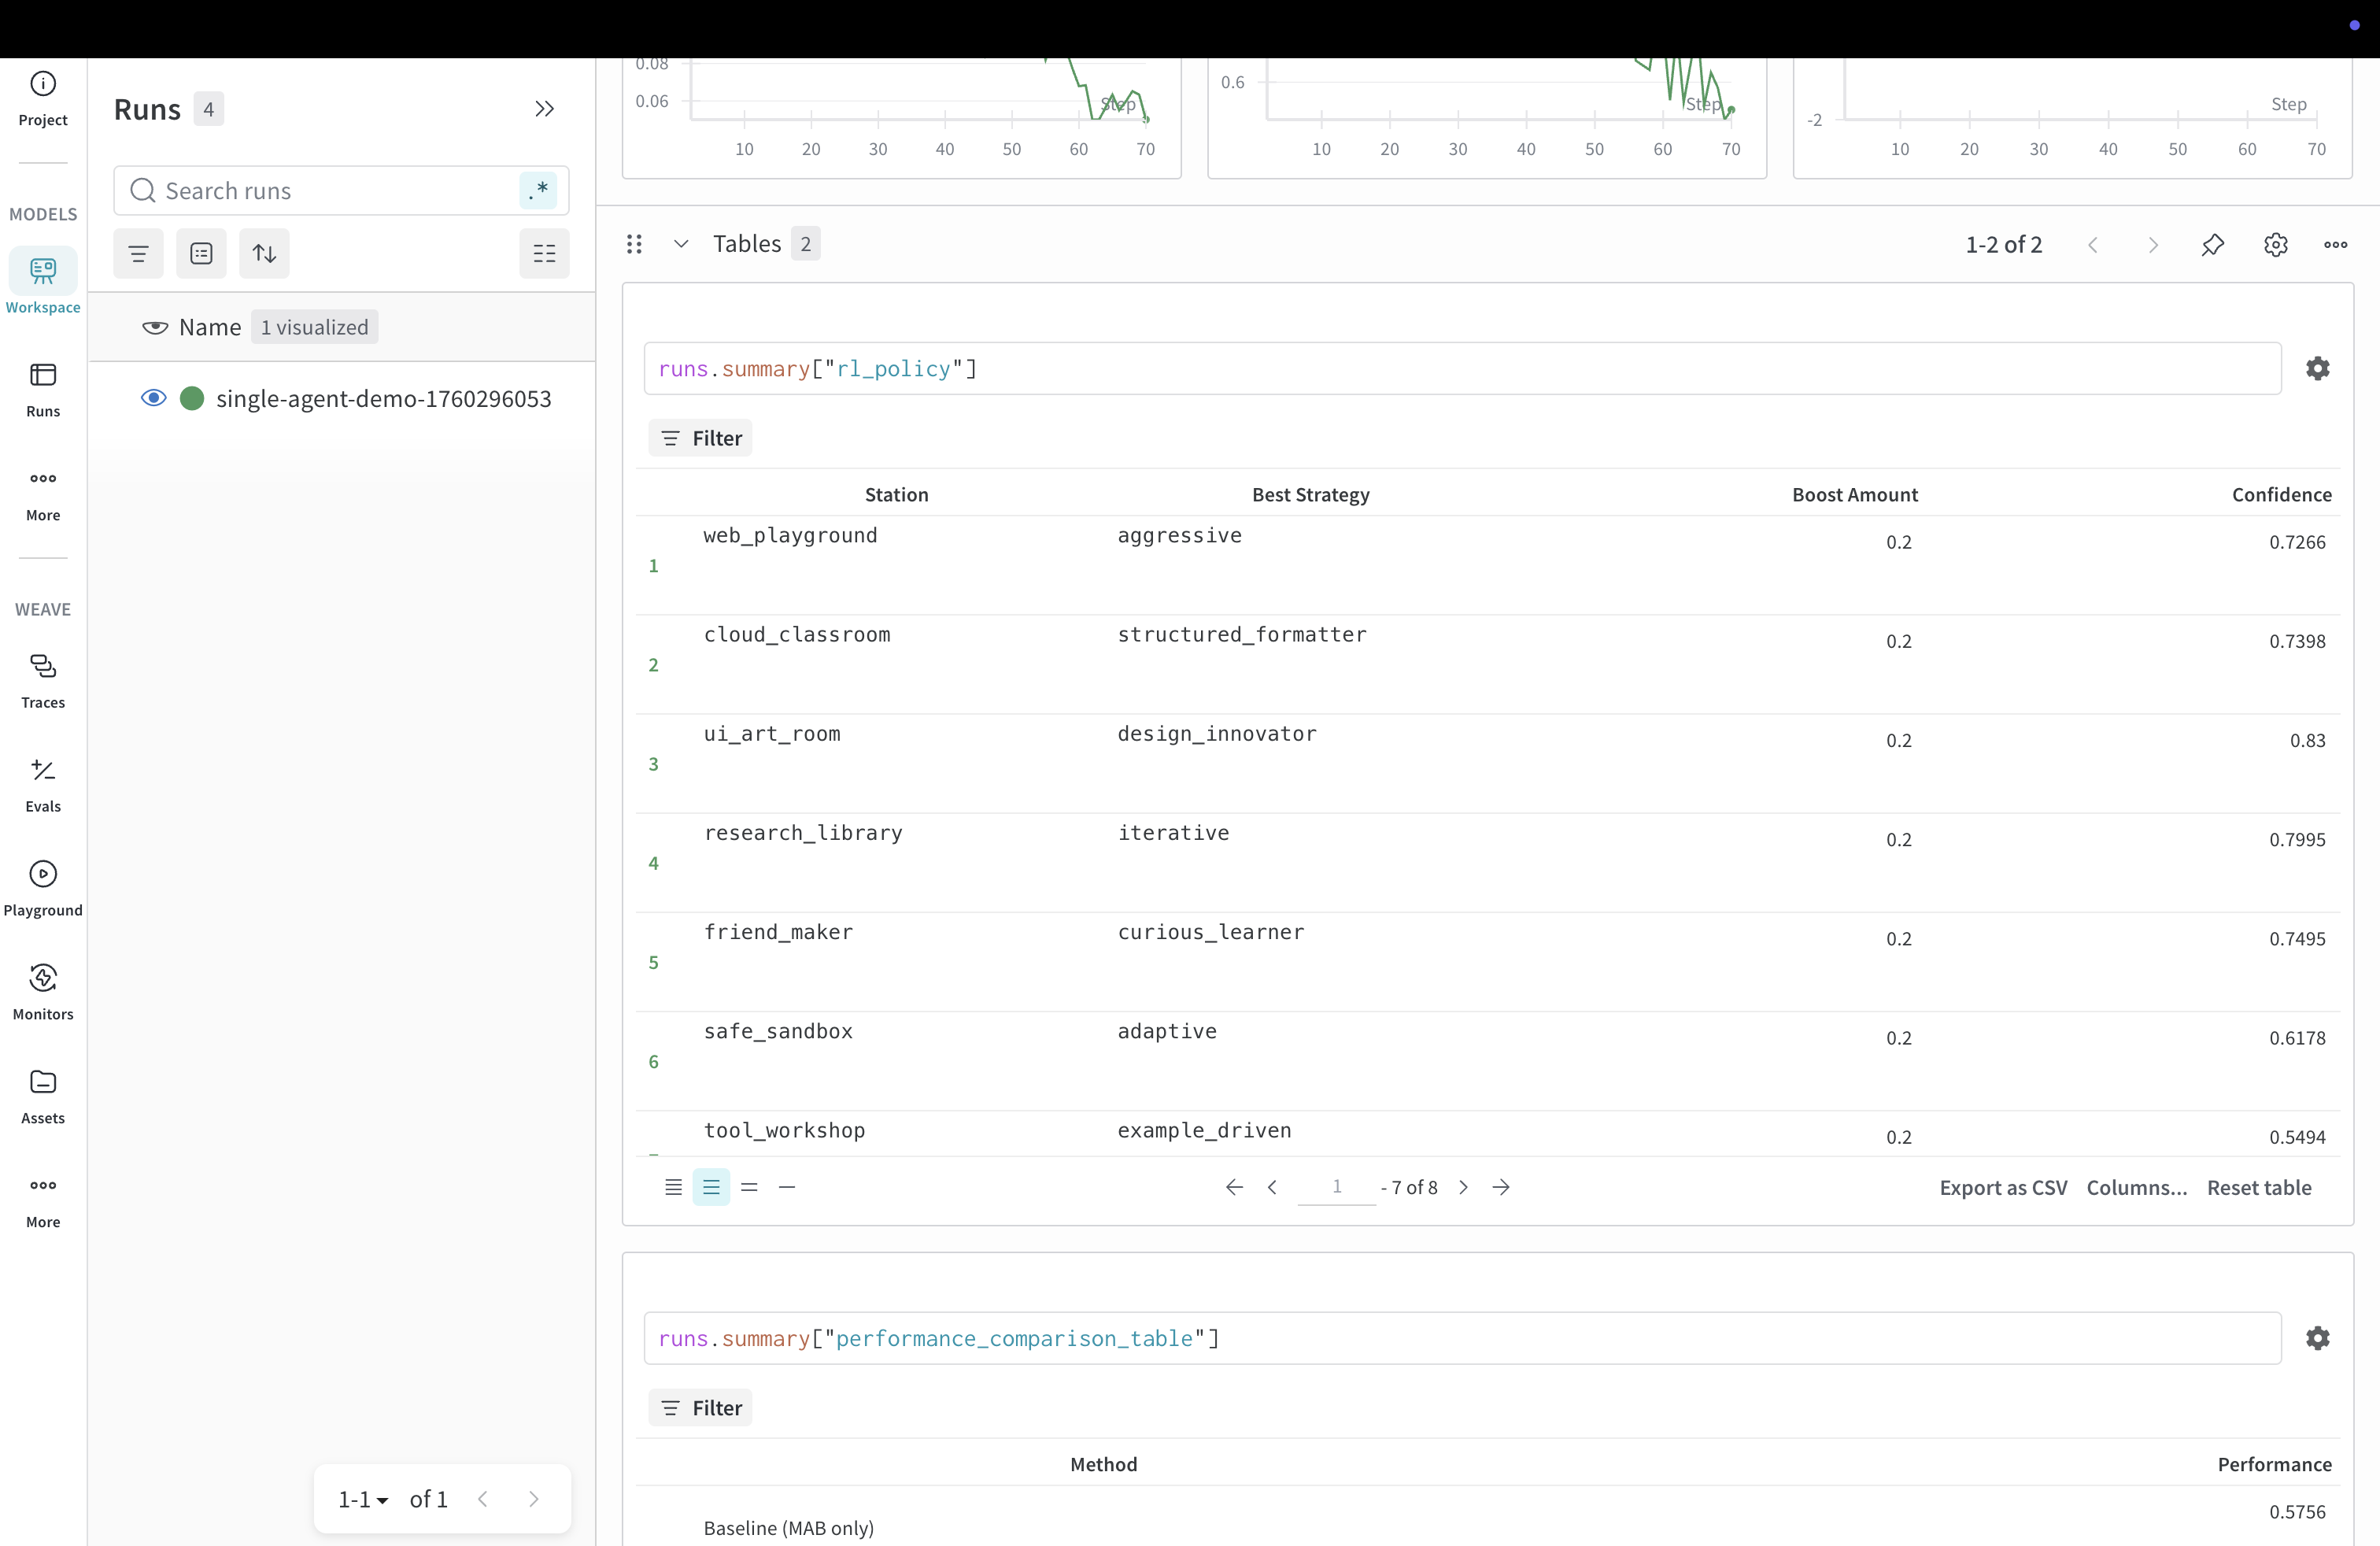This screenshot has height=1546, width=2380.
Task: Click the sort runs arrows icon
Action: 264,253
